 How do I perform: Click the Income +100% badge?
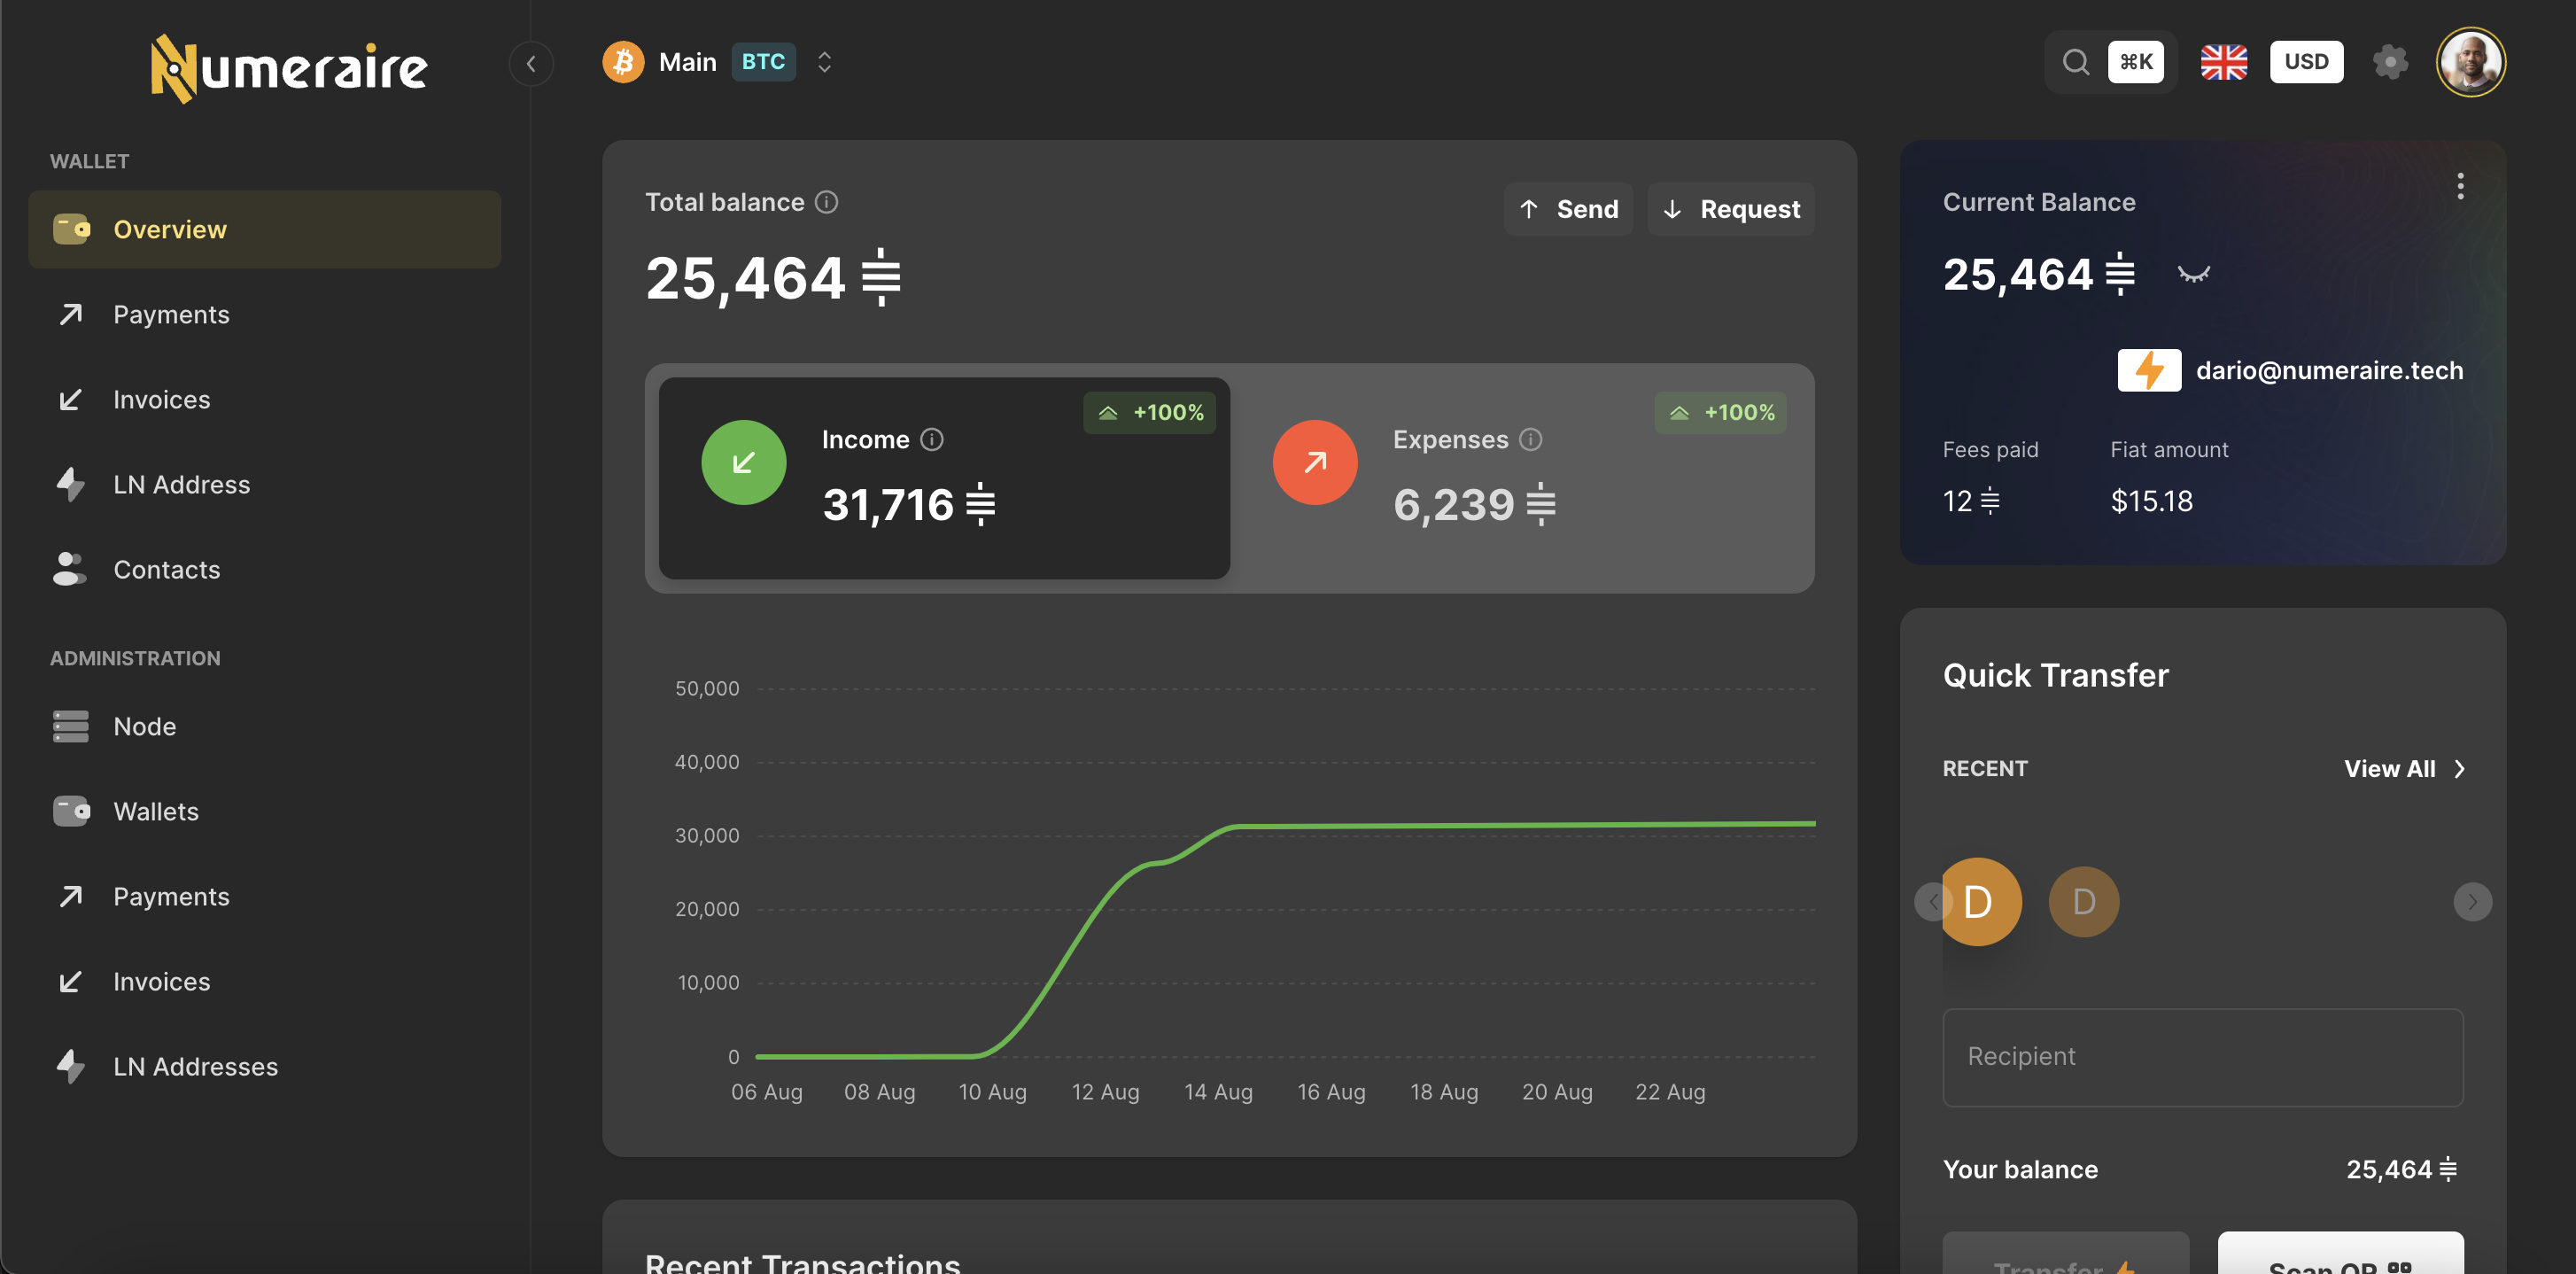pos(1149,413)
